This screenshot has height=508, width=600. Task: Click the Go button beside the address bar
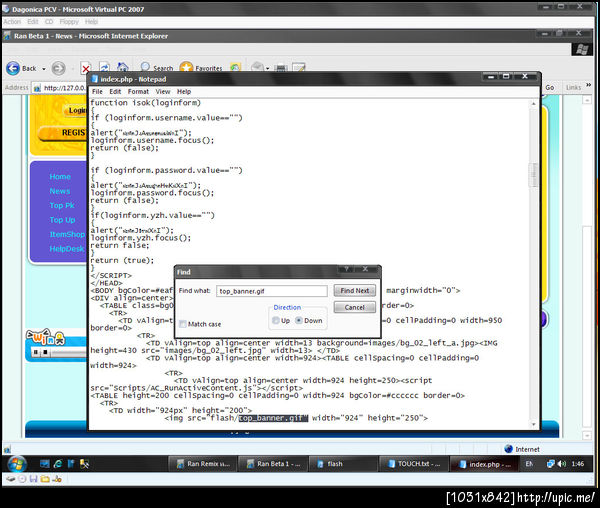pos(549,88)
